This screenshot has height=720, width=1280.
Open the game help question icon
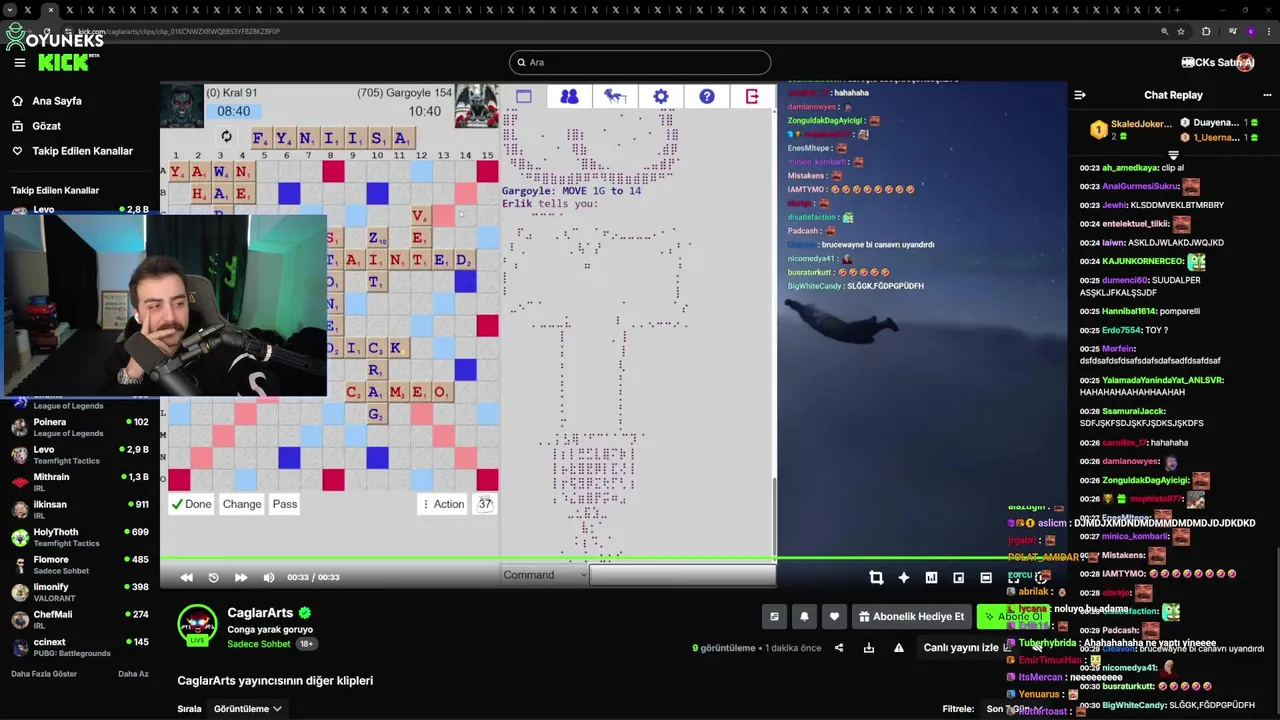(x=707, y=96)
